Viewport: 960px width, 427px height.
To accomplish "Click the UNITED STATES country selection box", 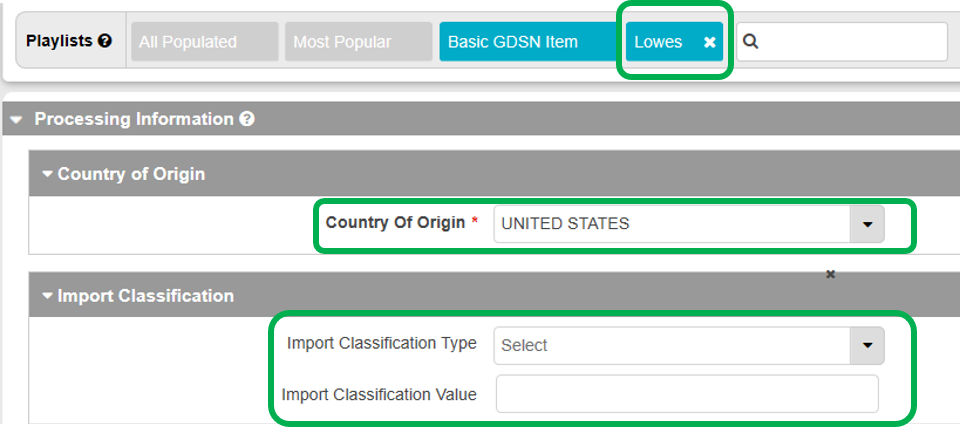I will click(671, 224).
